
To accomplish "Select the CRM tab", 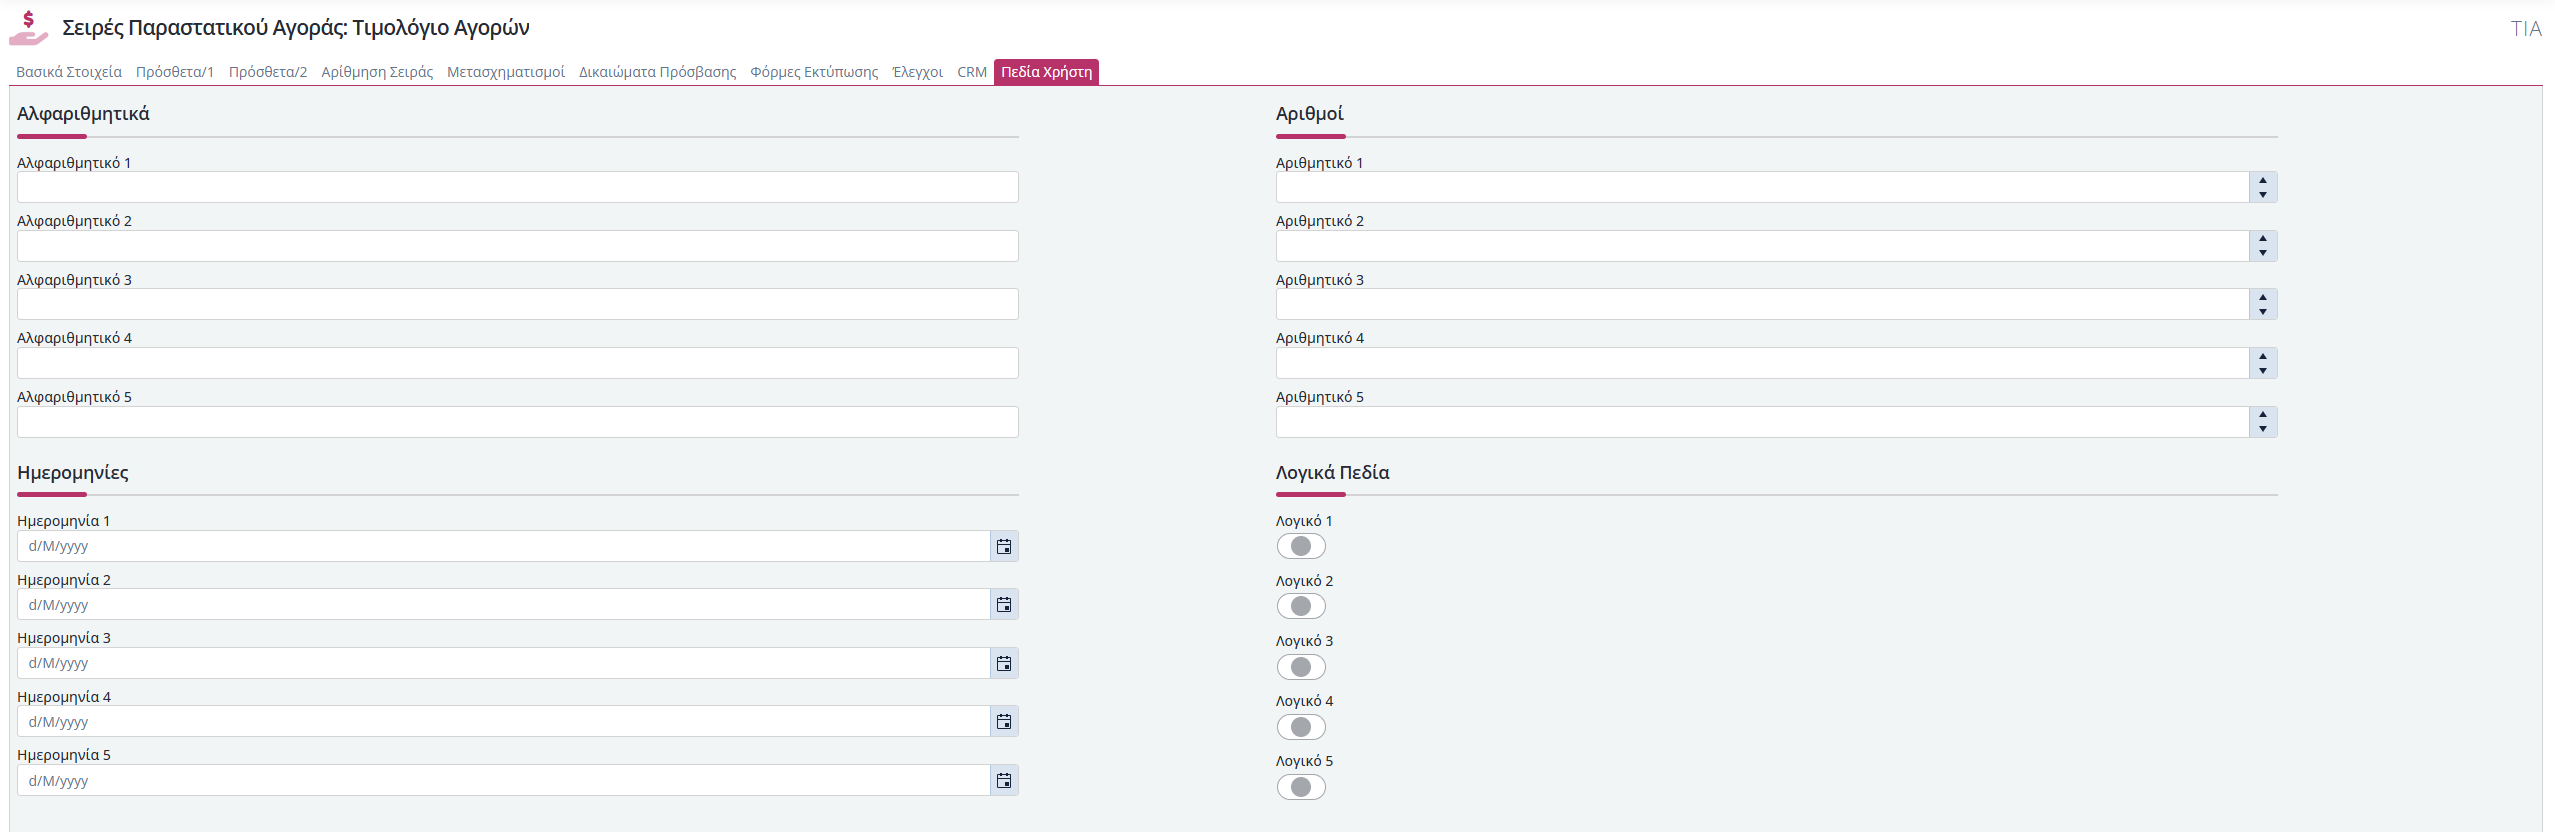I will [972, 72].
